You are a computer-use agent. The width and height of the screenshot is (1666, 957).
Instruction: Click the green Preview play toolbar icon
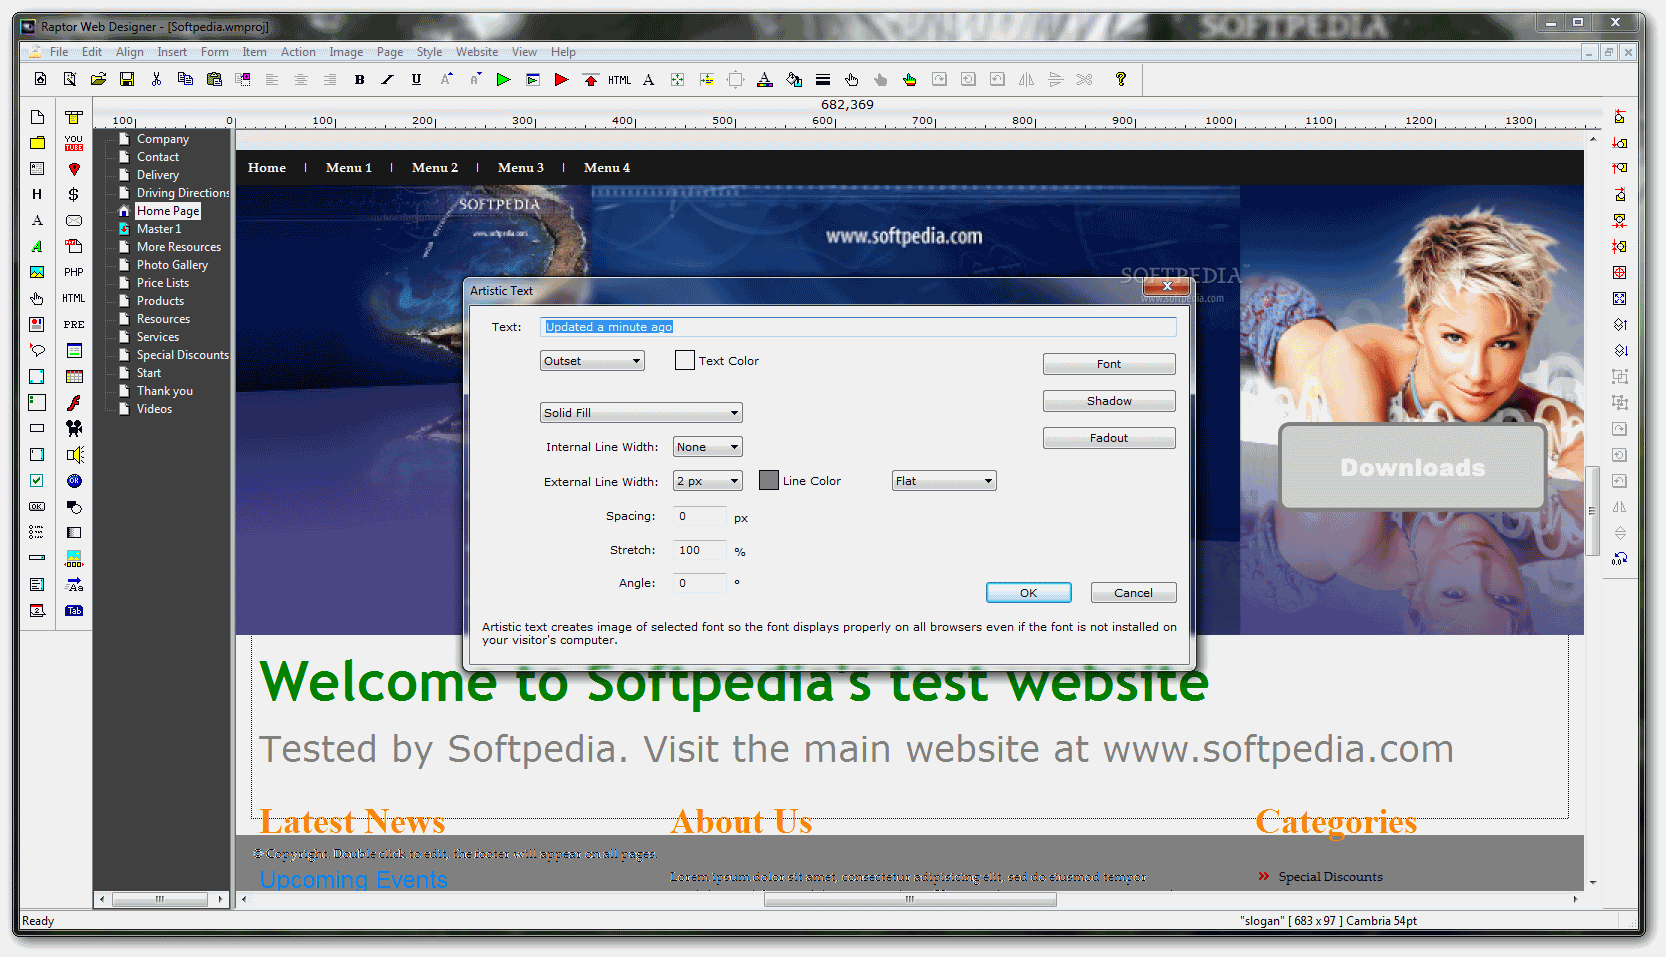pos(504,79)
